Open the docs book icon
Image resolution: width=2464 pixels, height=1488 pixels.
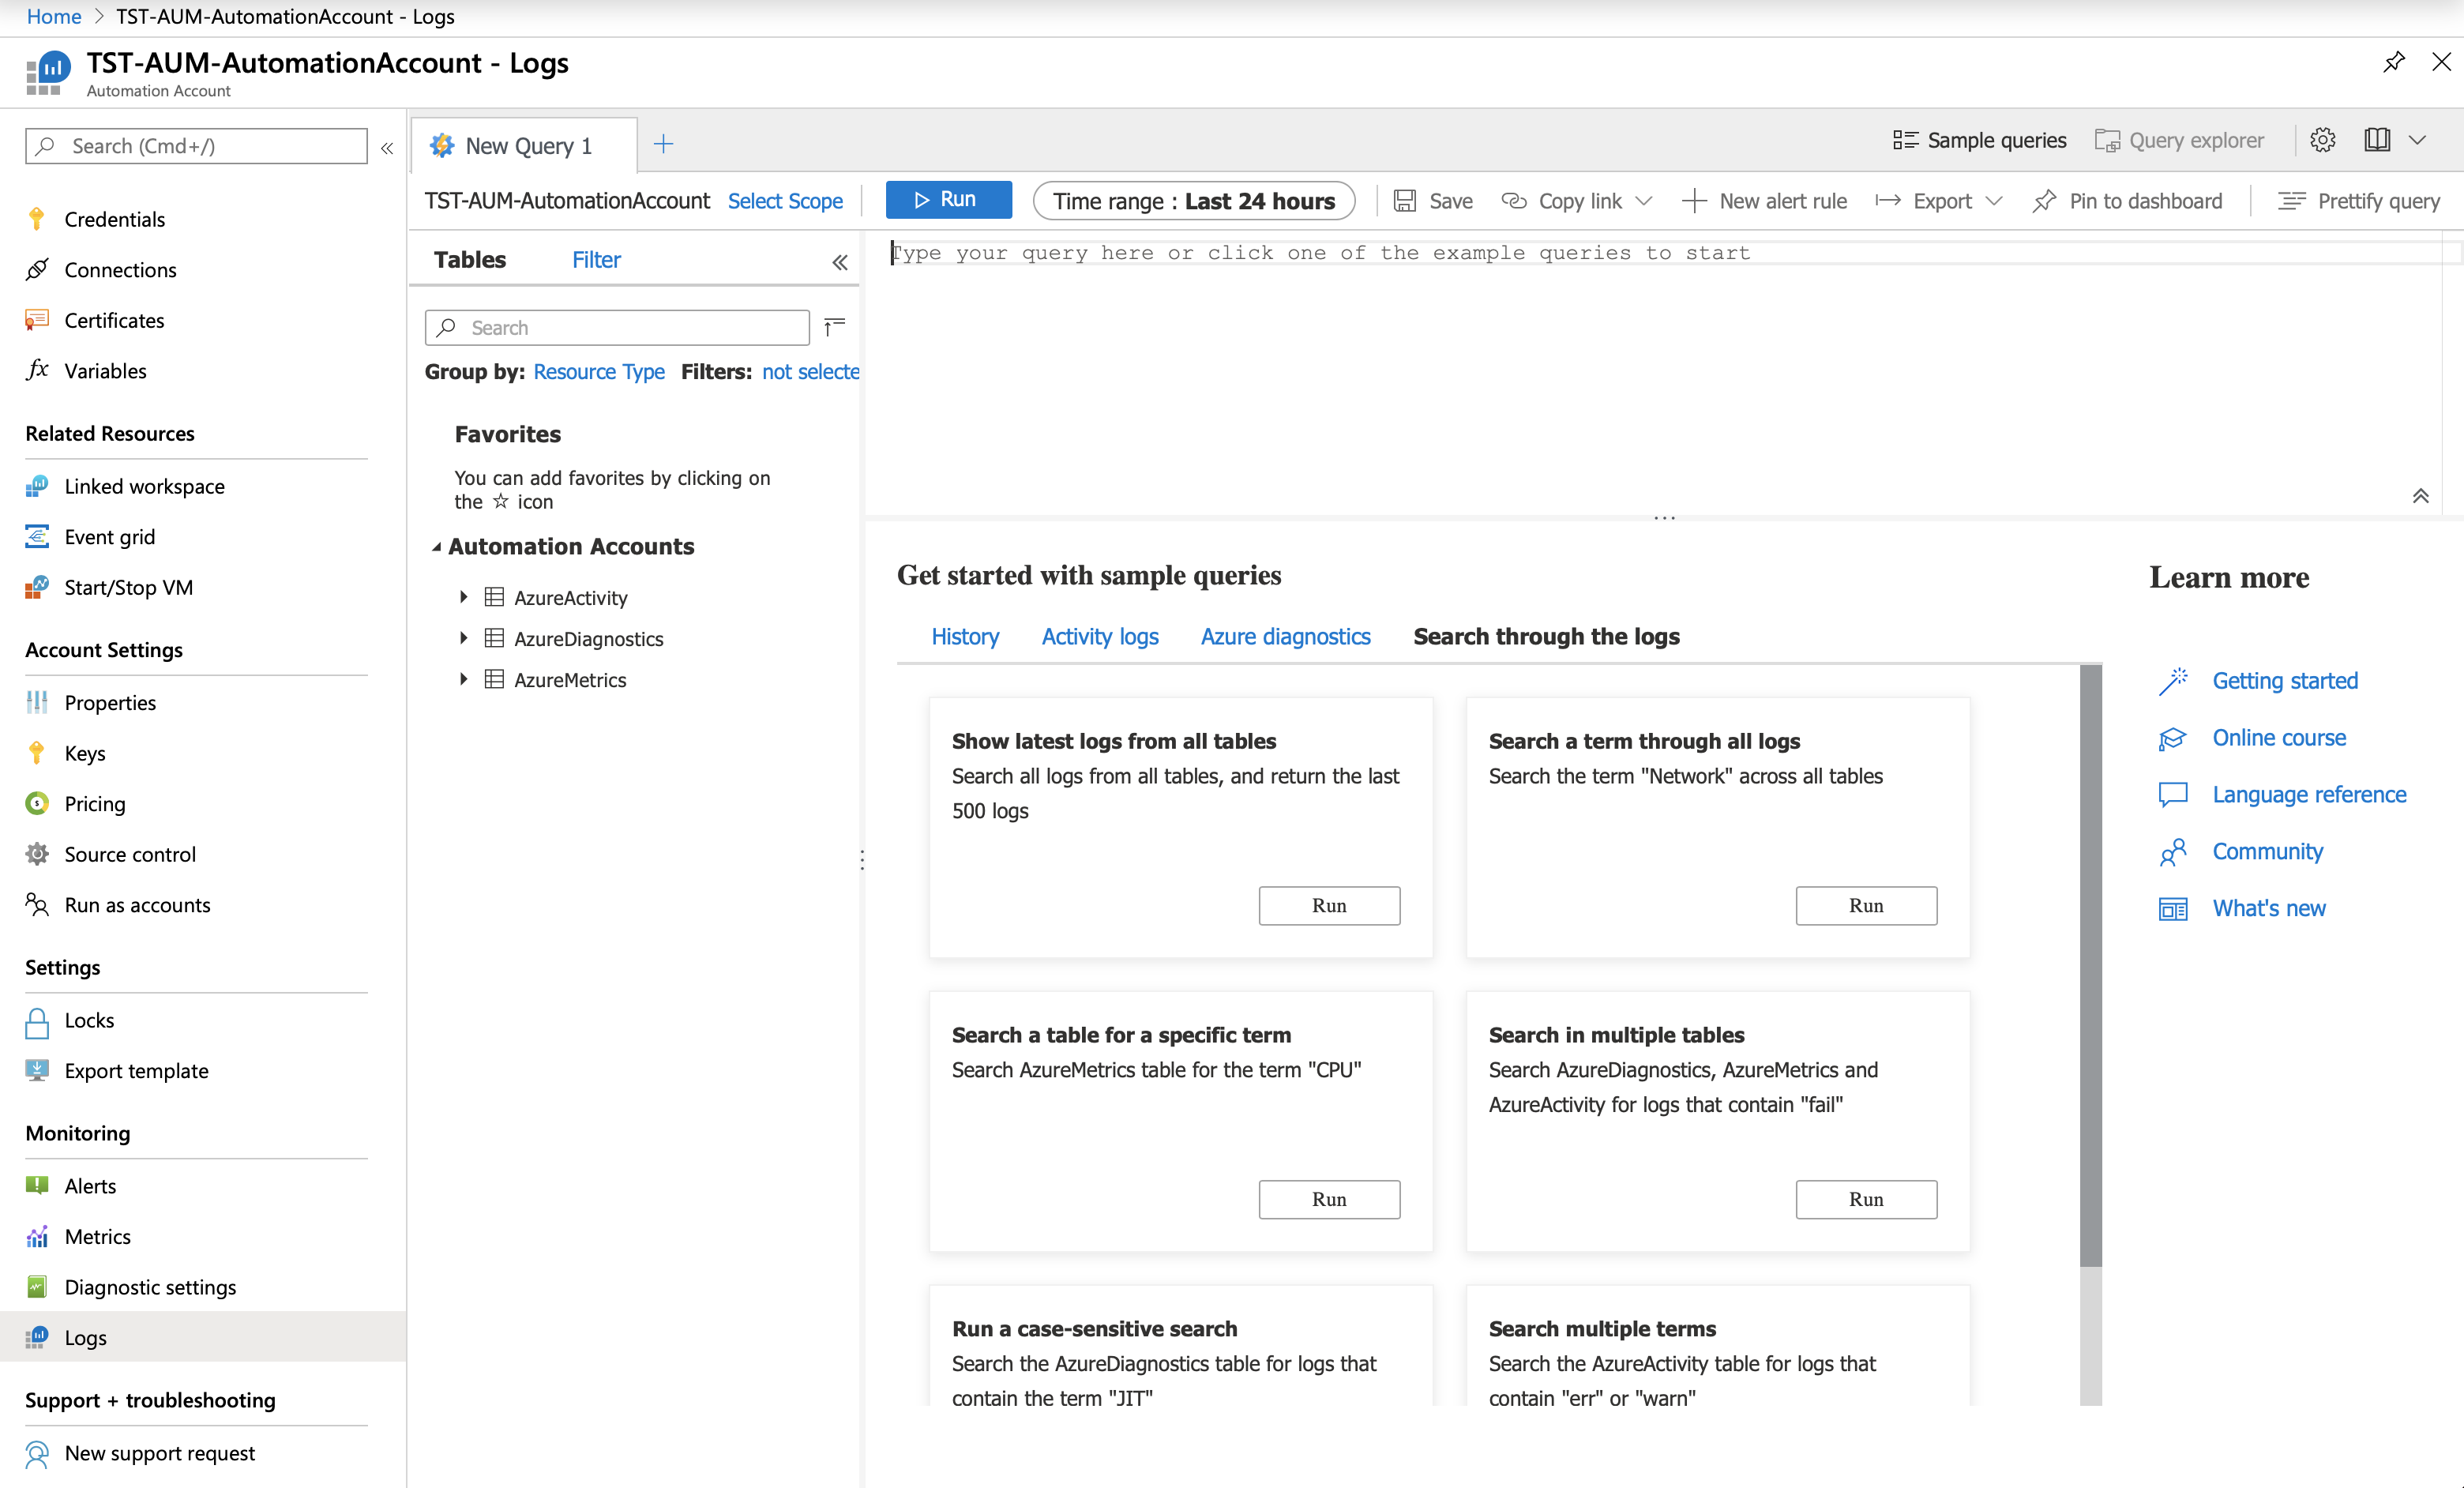pos(2376,140)
